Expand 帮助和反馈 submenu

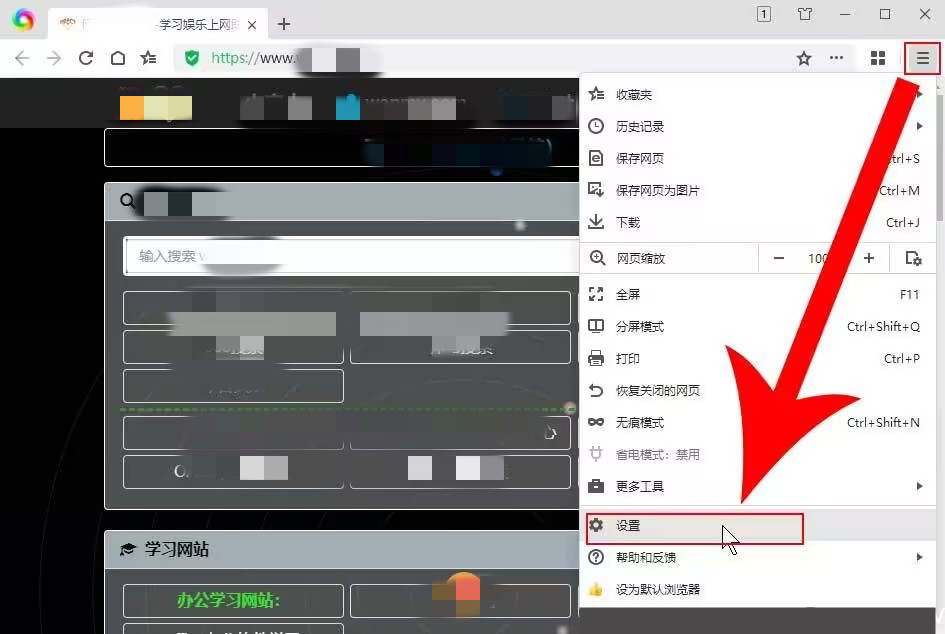(757, 557)
